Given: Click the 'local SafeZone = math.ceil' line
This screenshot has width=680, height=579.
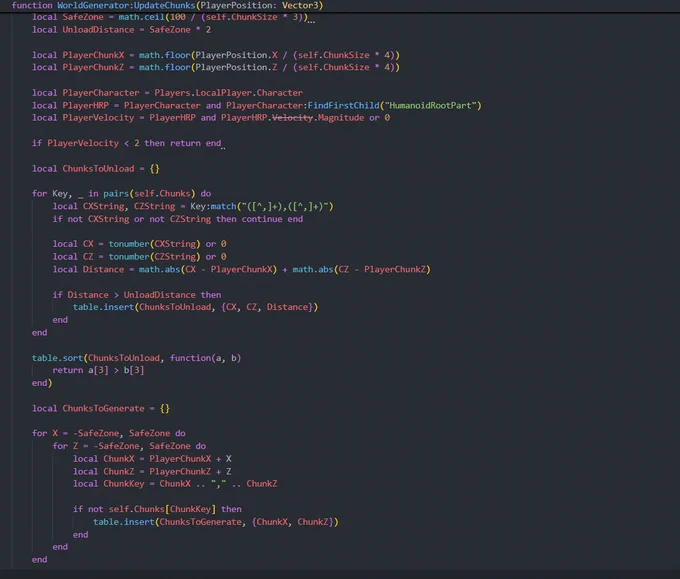Looking at the screenshot, I should click(170, 17).
